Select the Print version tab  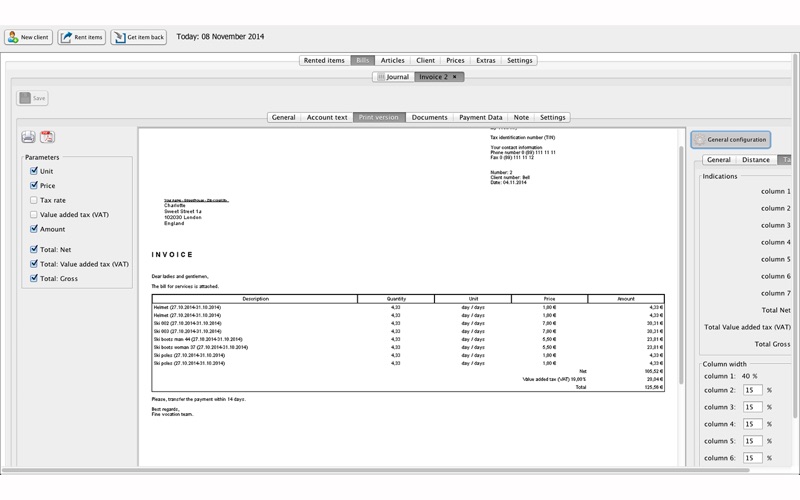pos(379,117)
